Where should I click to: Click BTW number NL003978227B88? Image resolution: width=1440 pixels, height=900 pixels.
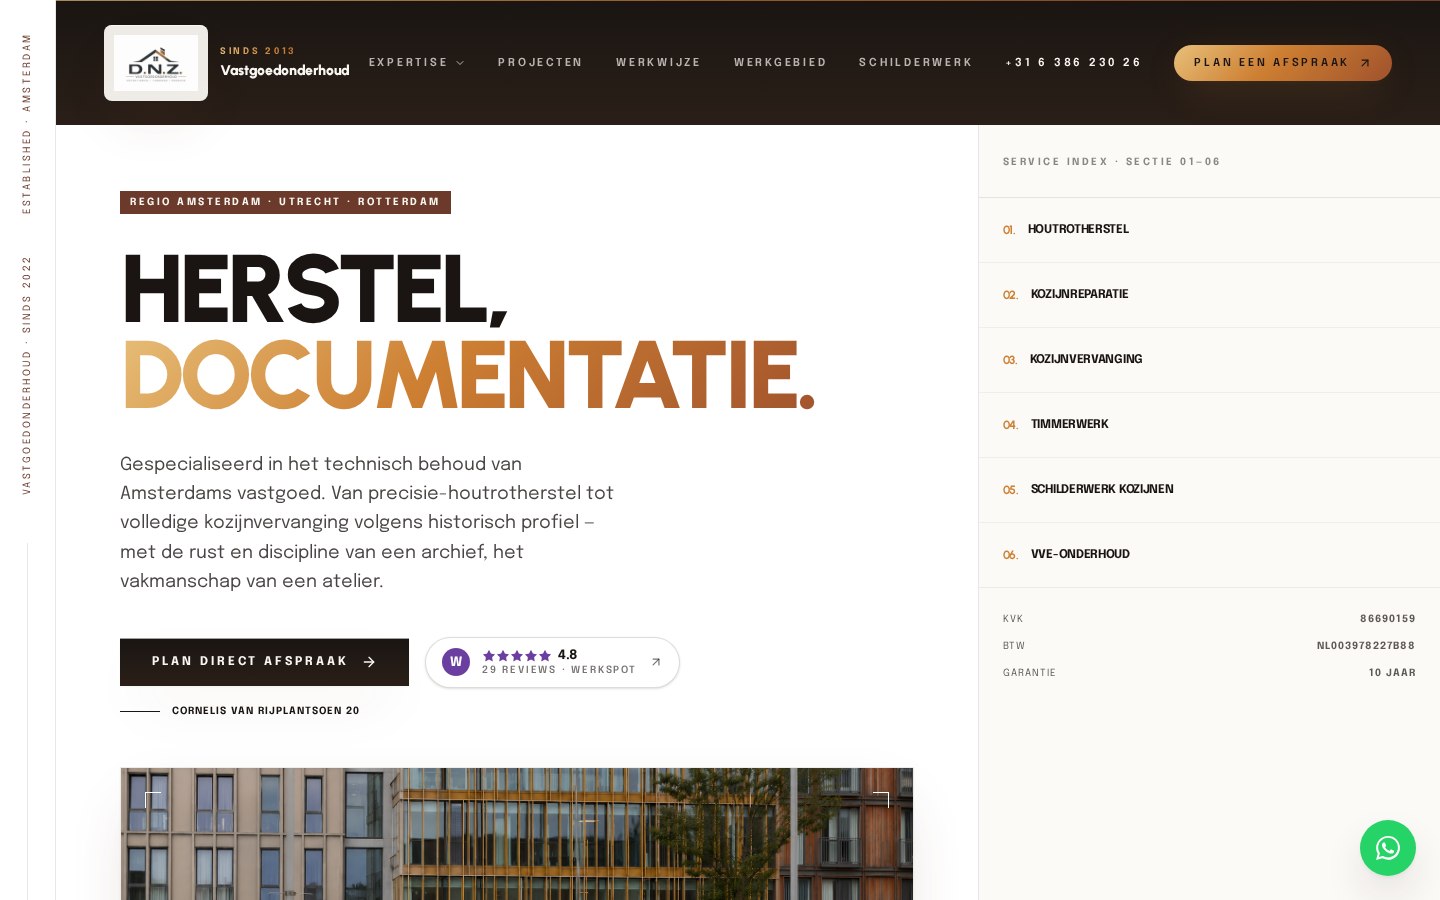(1366, 646)
